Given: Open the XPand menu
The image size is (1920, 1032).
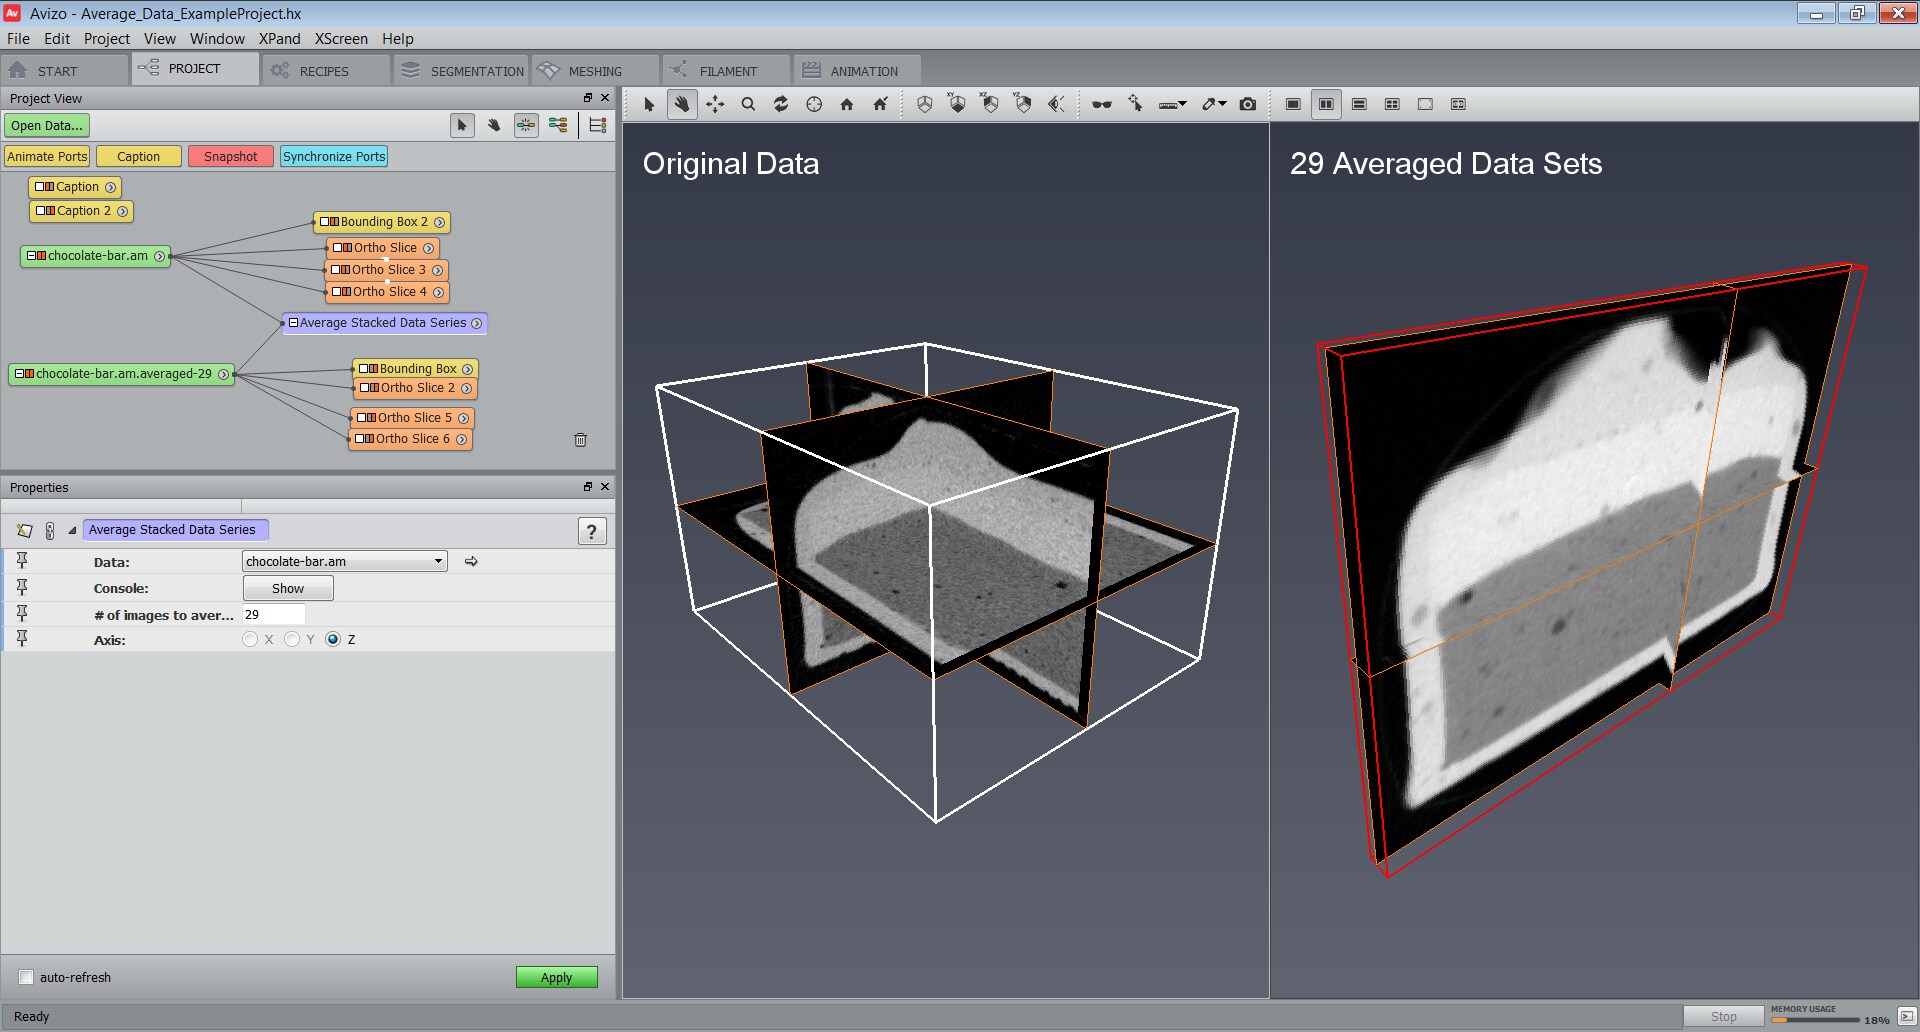Looking at the screenshot, I should pos(279,39).
